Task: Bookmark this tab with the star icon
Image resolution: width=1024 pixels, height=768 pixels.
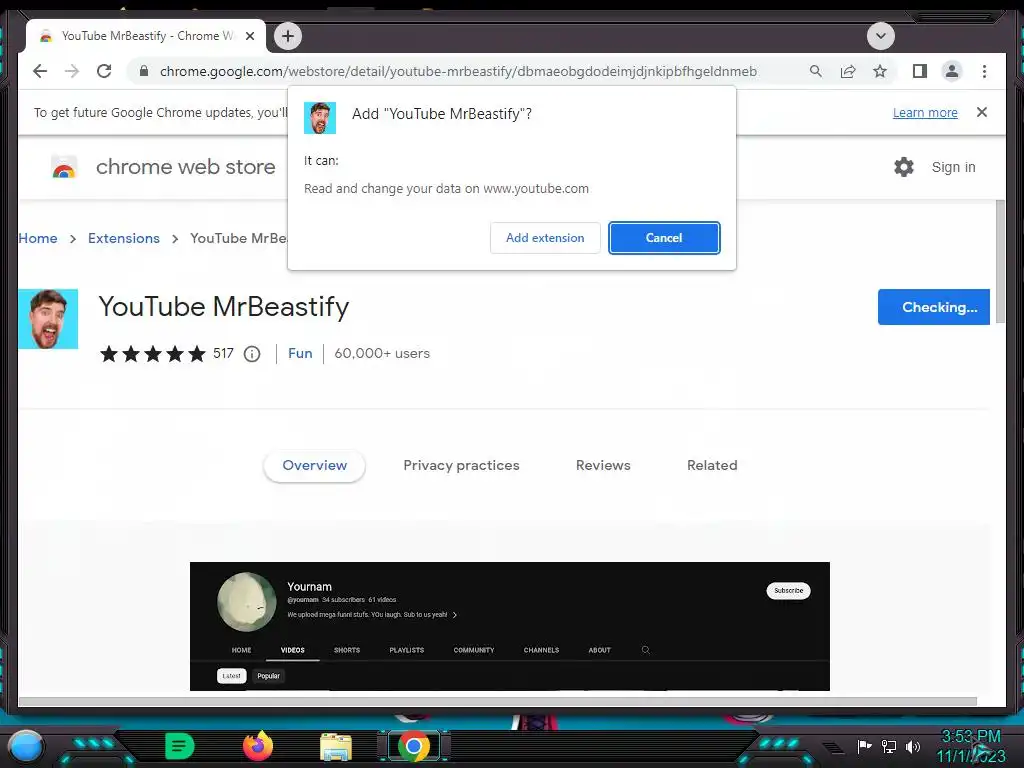Action: (x=880, y=71)
